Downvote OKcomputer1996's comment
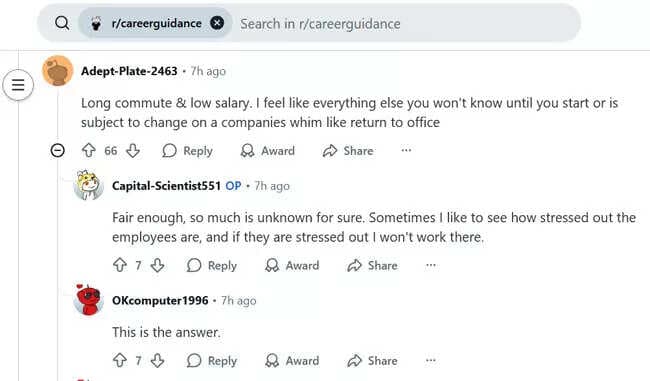Screen dimensions: 650x381 158,360
